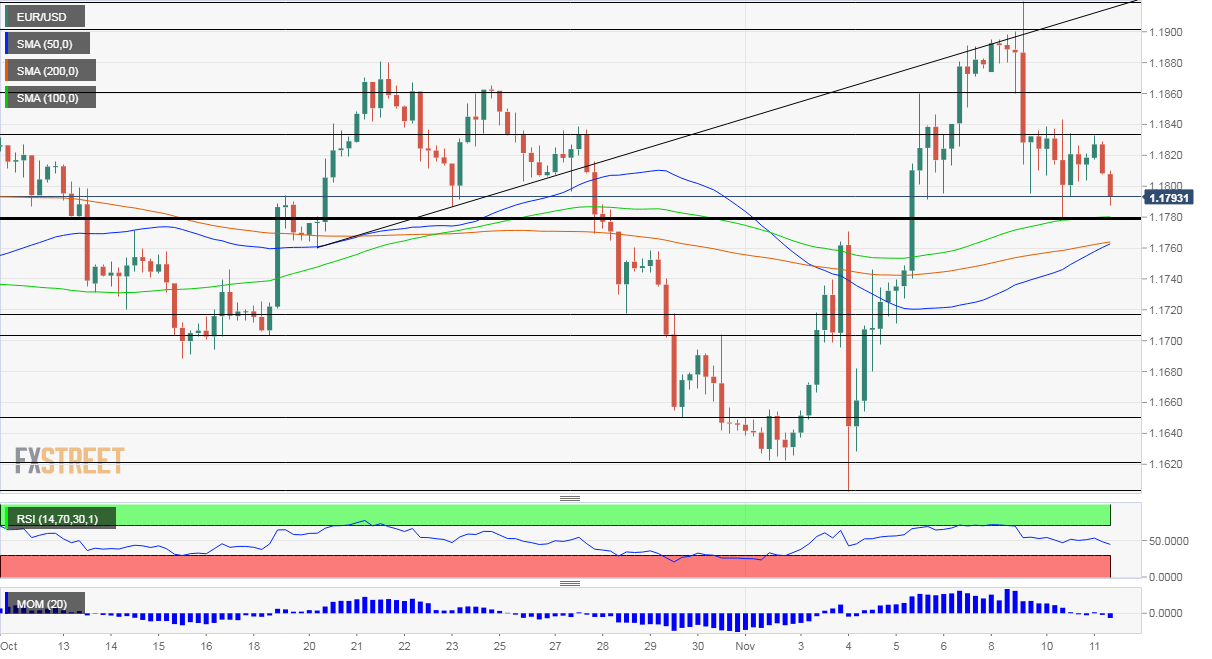Click date 11 on the time axis
The width and height of the screenshot is (1212, 659).
tap(1094, 647)
